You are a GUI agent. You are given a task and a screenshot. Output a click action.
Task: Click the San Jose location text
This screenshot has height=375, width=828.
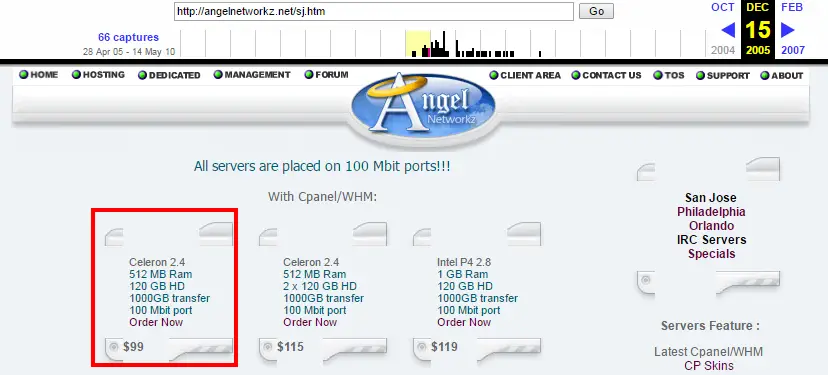tap(711, 198)
